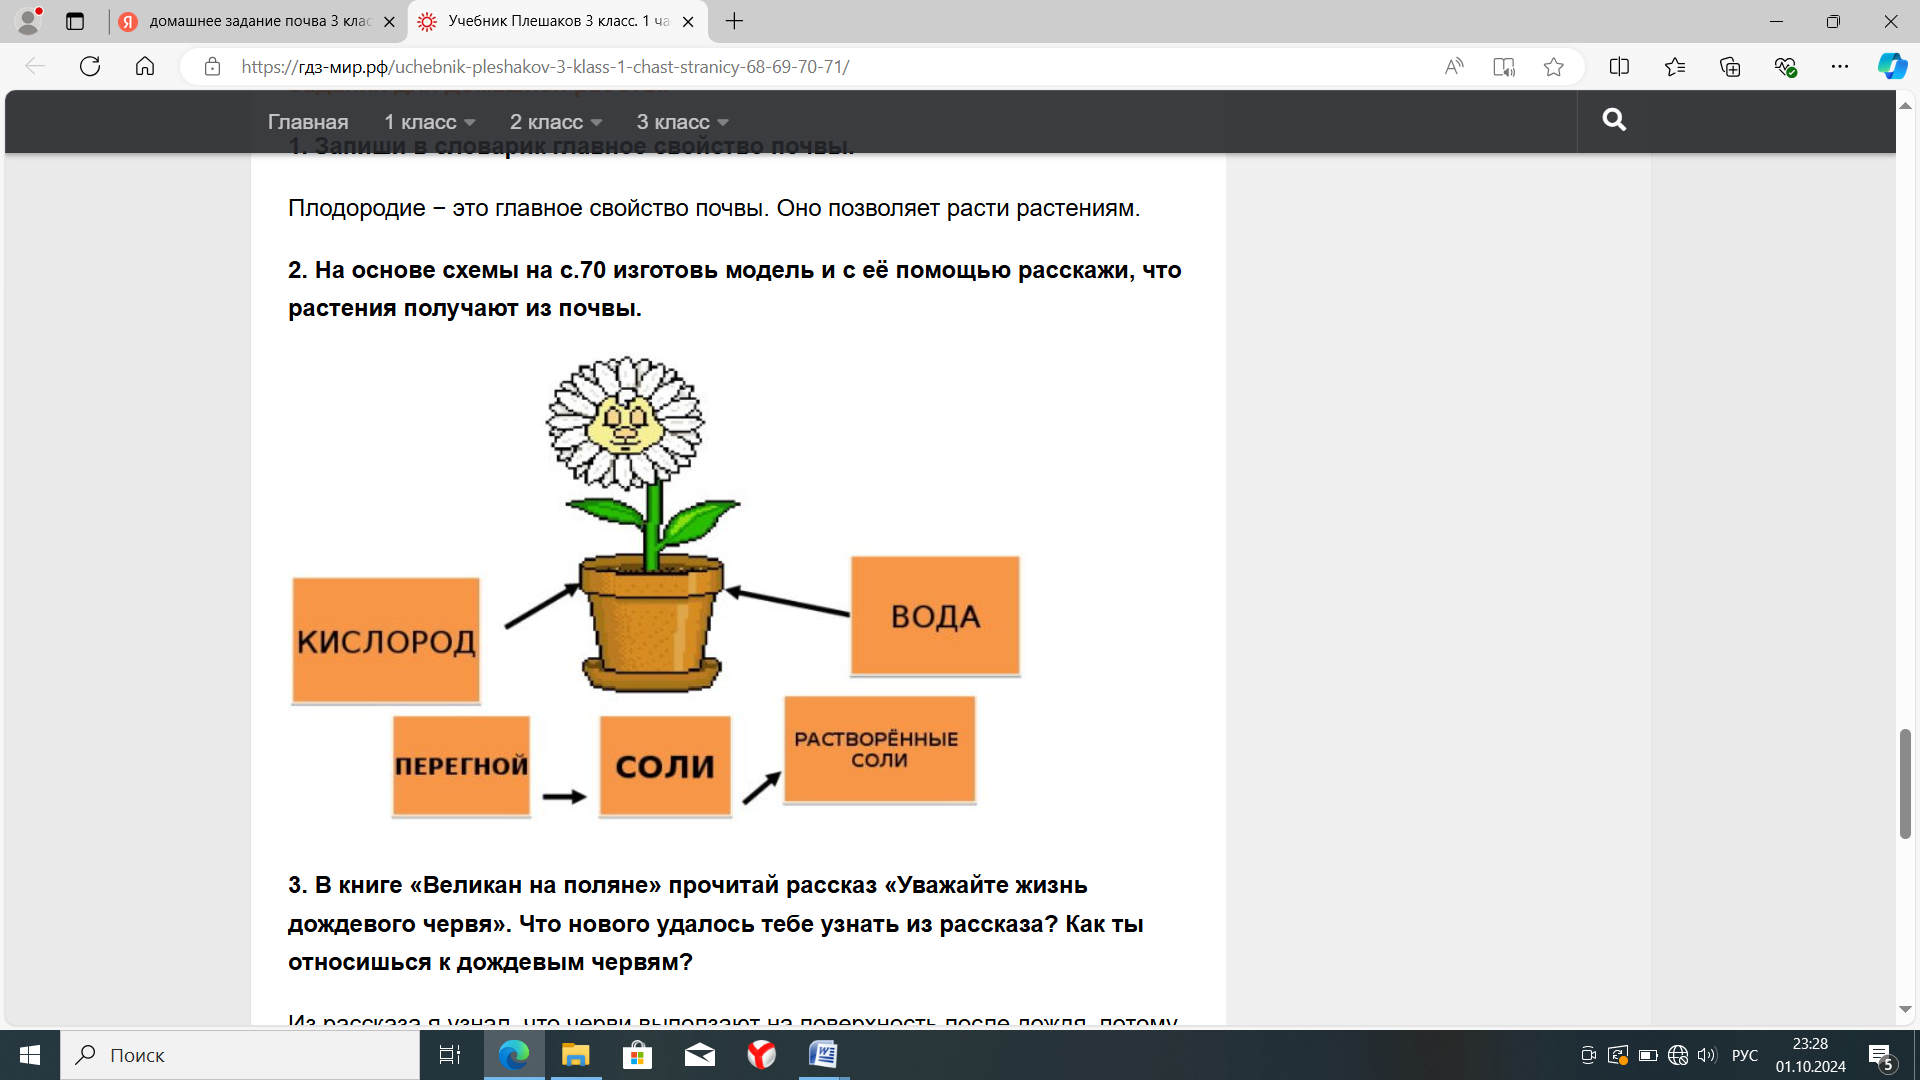Close the 'Учебник Плешаков' tab
This screenshot has width=1920, height=1080.
pyautogui.click(x=688, y=22)
